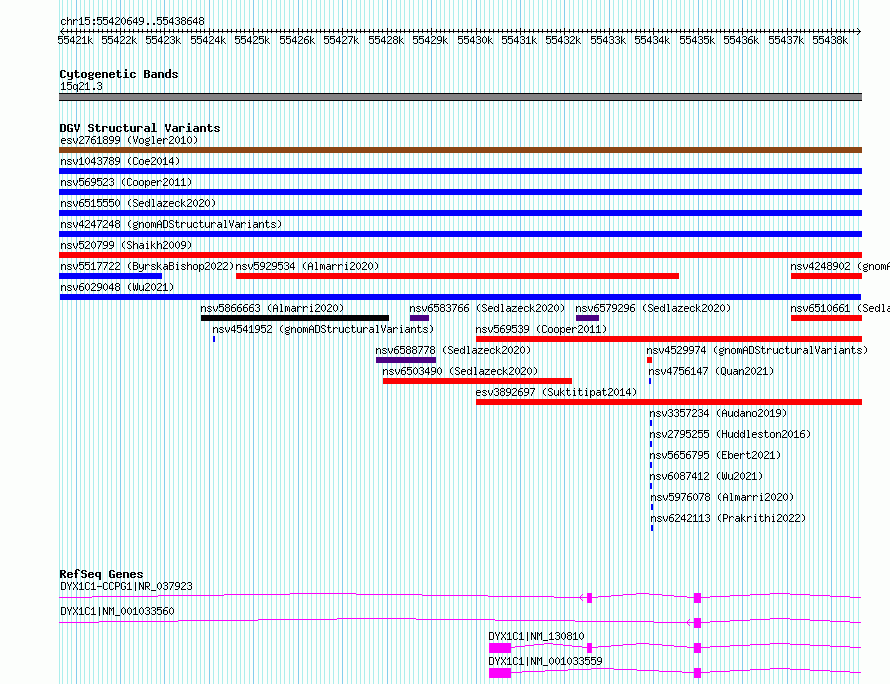The width and height of the screenshot is (890, 684).
Task: Click the chr15:55420649..55438648 coordinates label
Action: pos(132,22)
